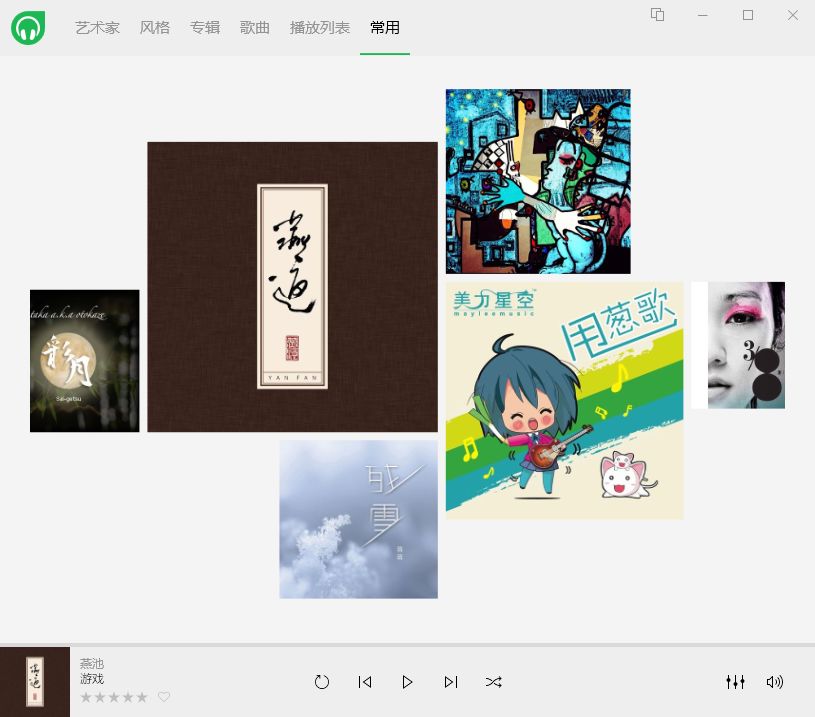Skip to the next track
Viewport: 815px width, 717px height.
[451, 682]
